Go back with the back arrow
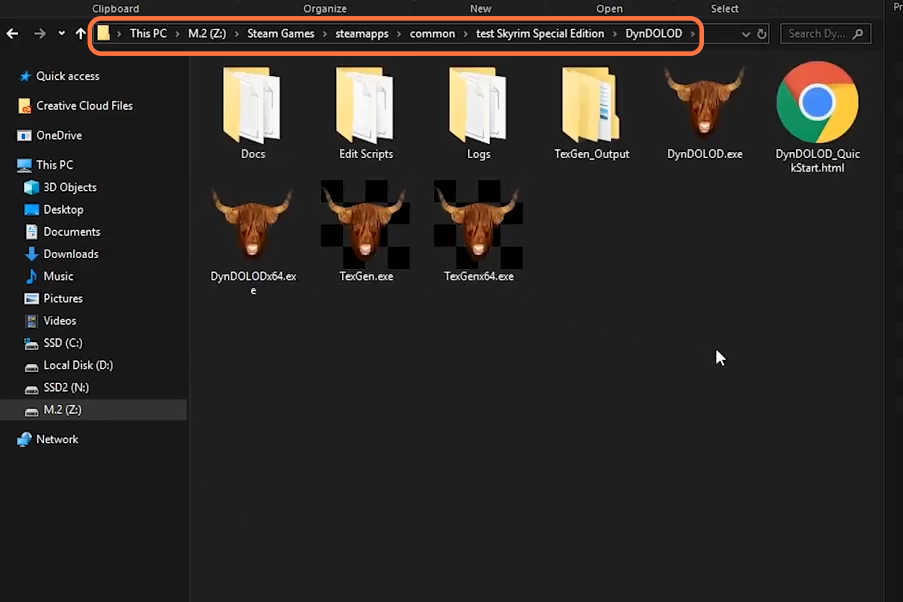The height and width of the screenshot is (602, 903). (12, 33)
